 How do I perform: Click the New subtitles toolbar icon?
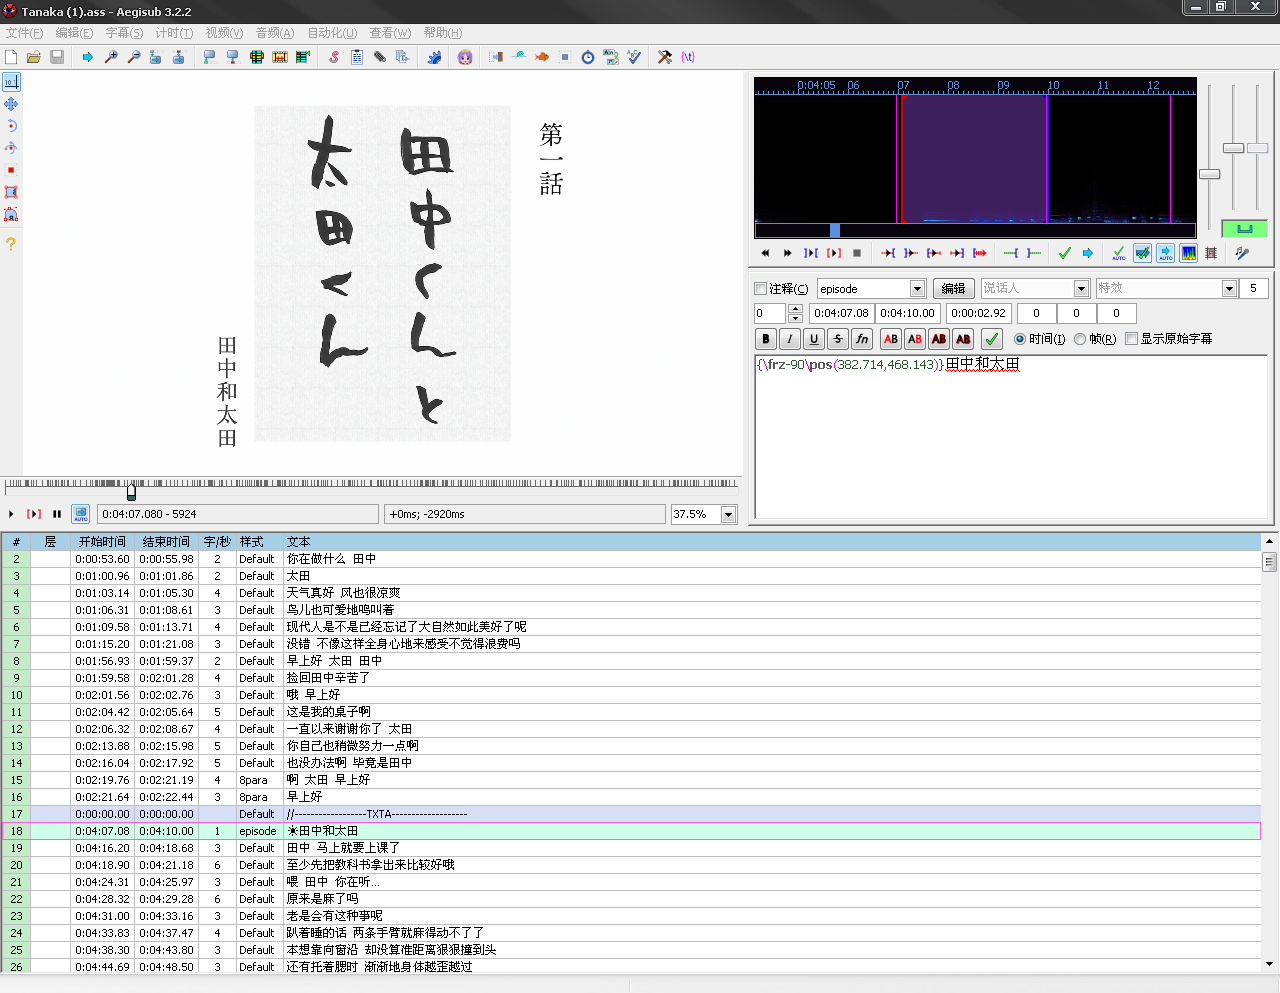[x=11, y=57]
